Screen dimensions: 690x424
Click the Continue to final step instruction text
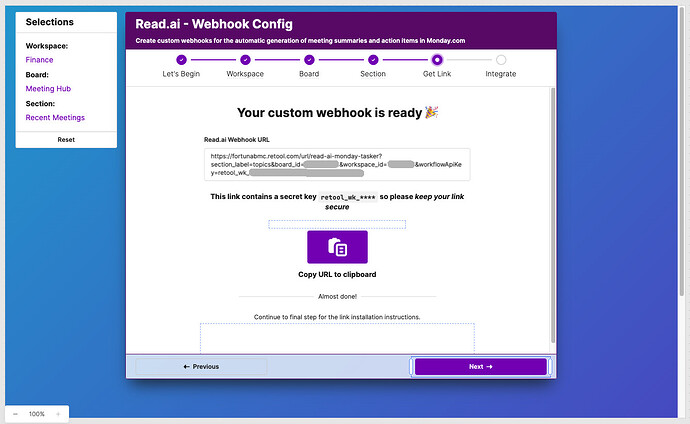click(337, 317)
